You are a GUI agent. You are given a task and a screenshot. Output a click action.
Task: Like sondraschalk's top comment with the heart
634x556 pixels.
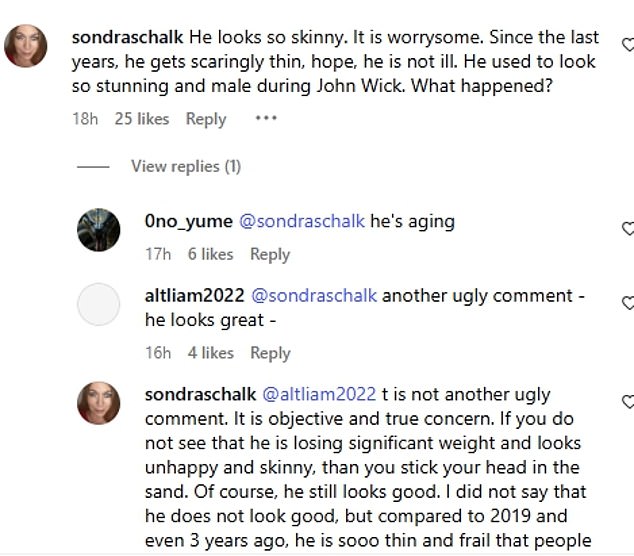coord(627,45)
